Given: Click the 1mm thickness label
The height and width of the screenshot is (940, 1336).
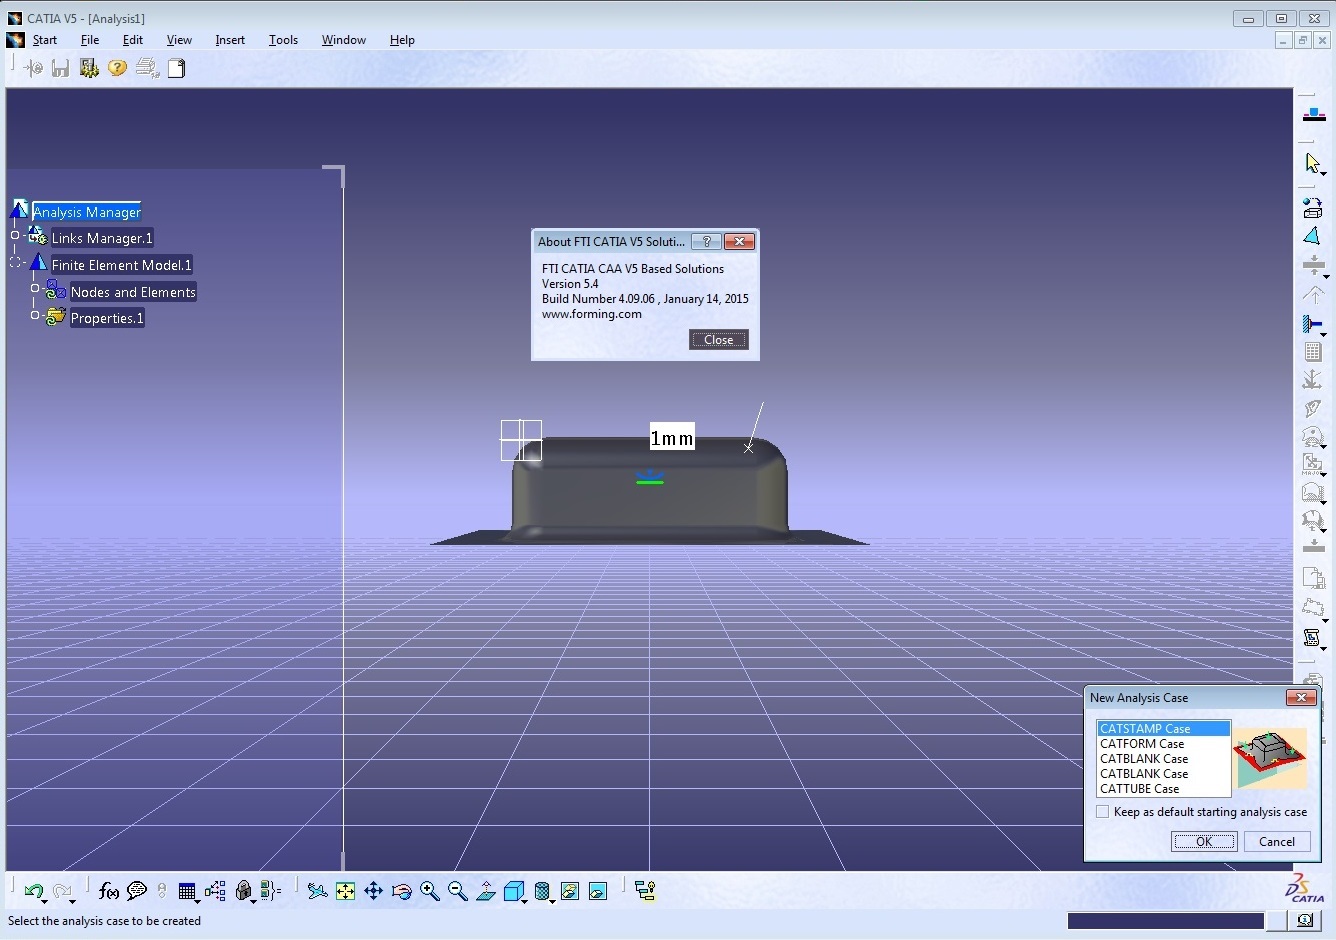Looking at the screenshot, I should pos(672,438).
